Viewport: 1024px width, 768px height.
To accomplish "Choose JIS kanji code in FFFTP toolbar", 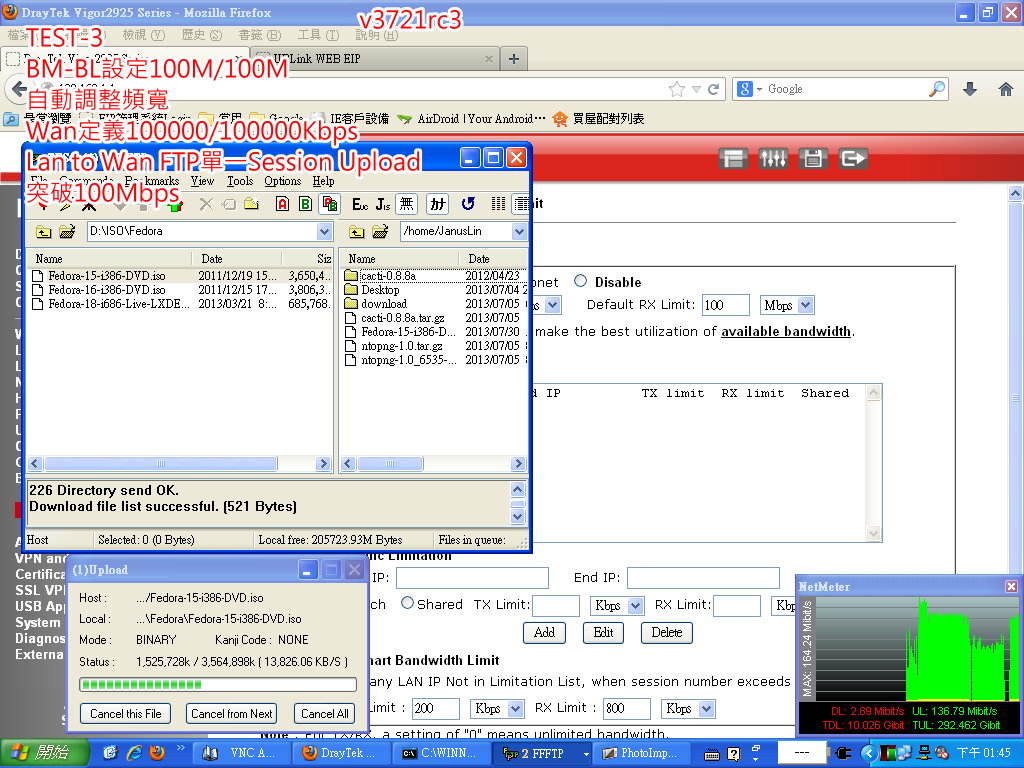I will pyautogui.click(x=383, y=204).
